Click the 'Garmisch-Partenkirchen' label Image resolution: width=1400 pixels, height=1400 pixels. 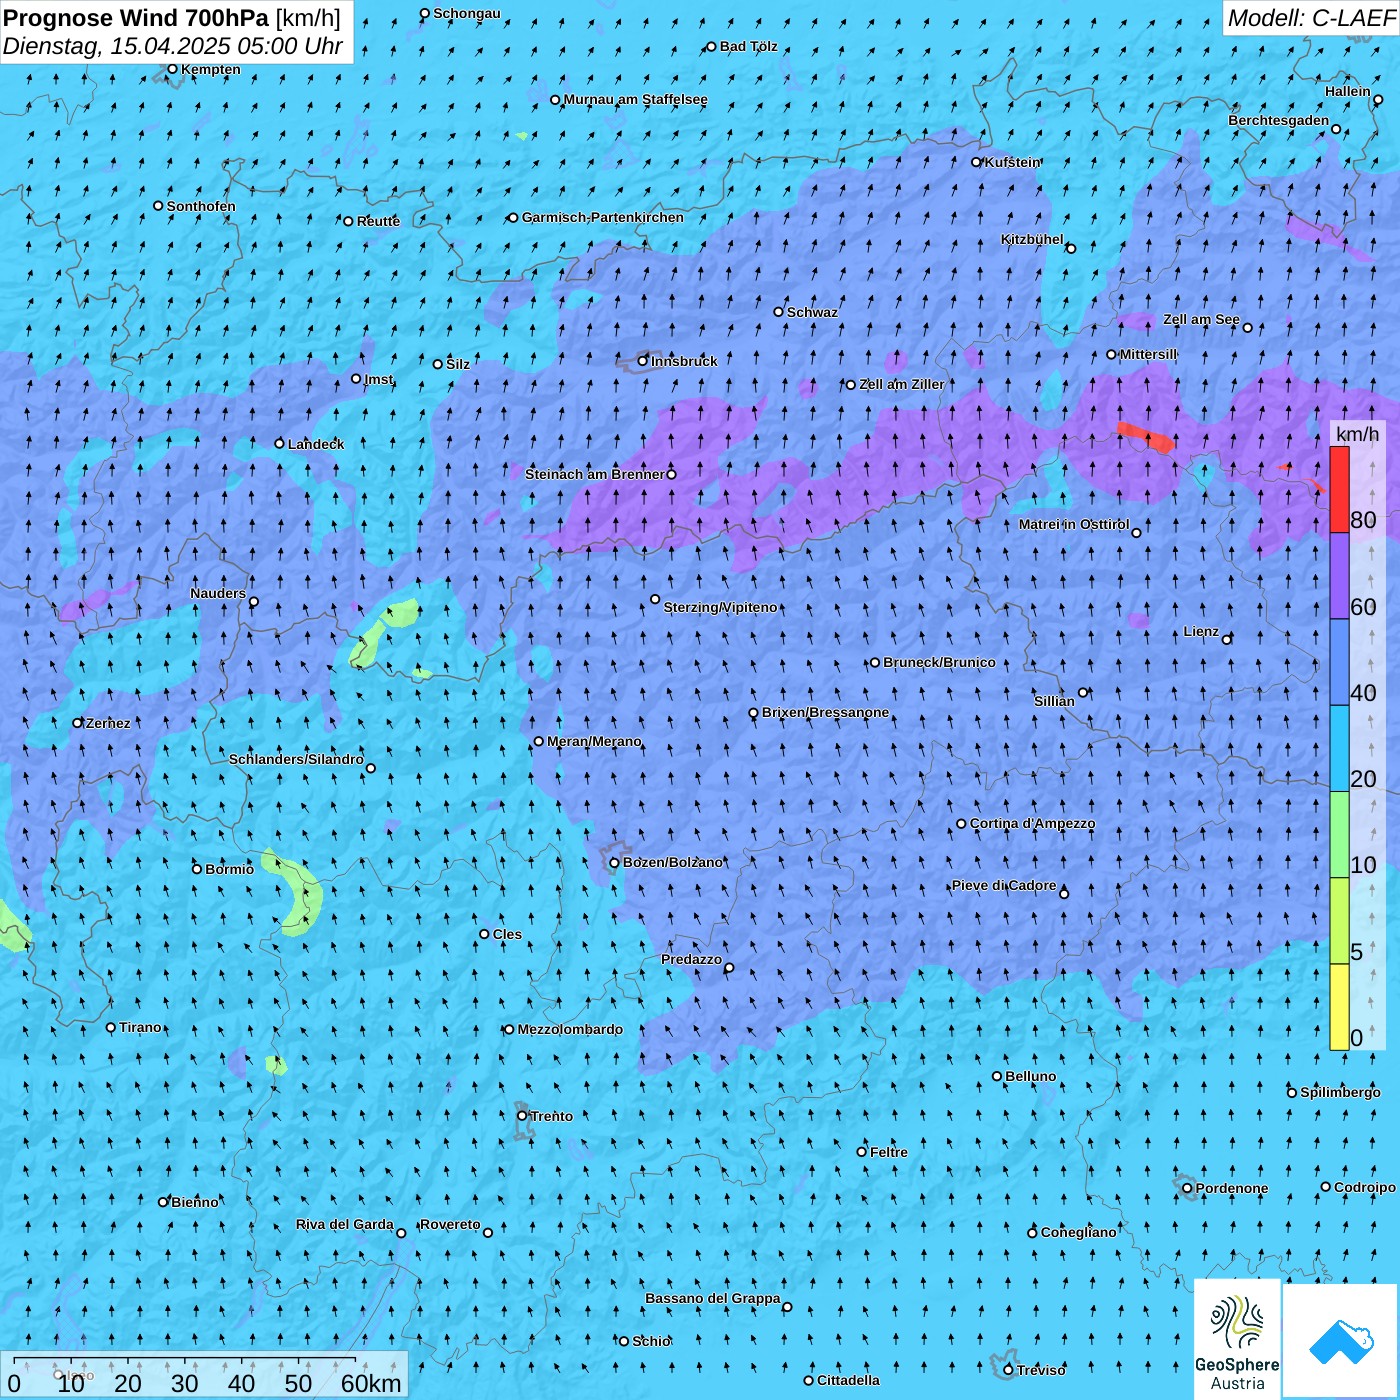pos(603,217)
